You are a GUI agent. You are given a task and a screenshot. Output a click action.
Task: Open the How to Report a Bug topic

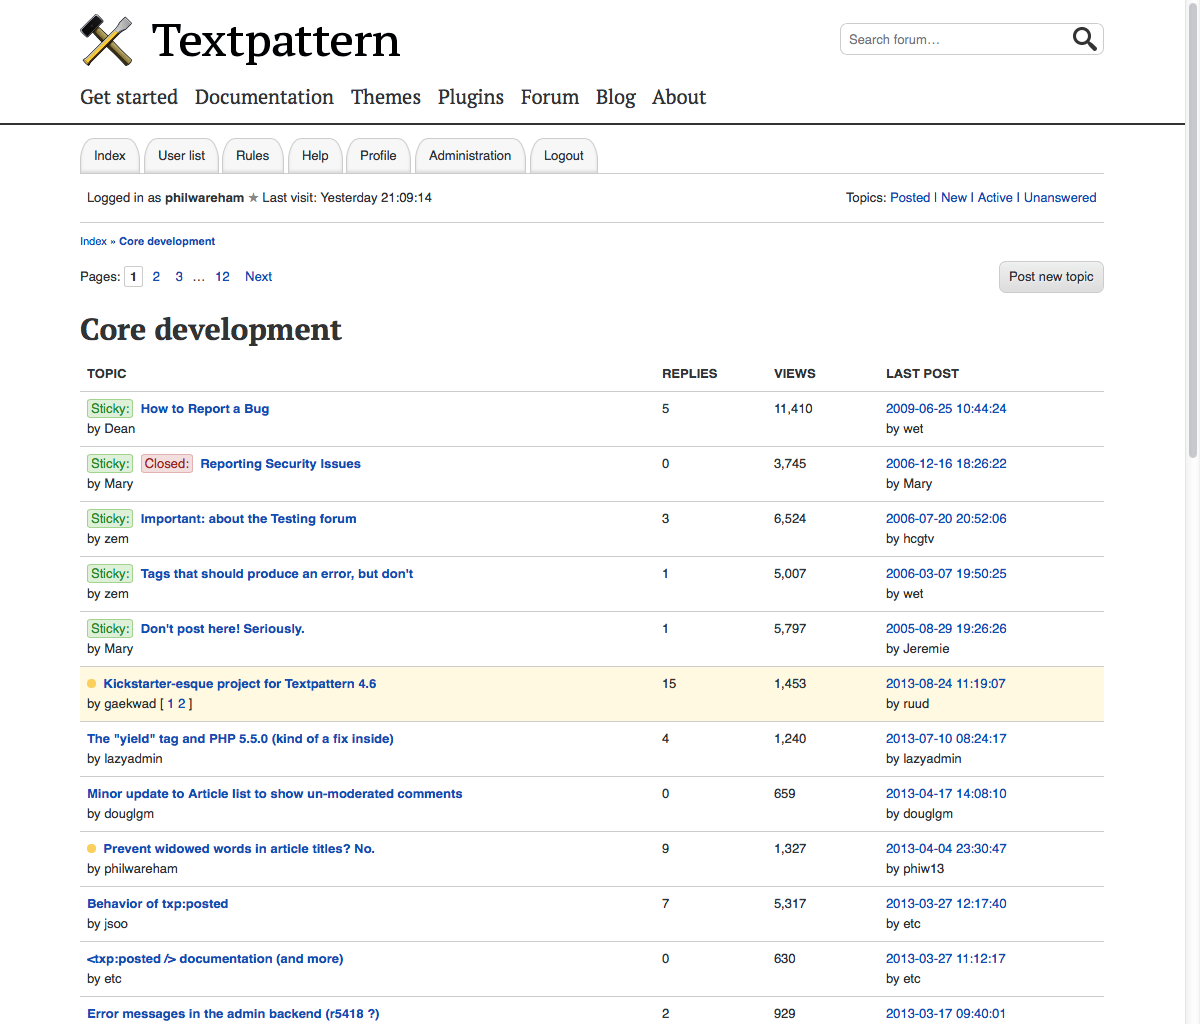coord(205,409)
